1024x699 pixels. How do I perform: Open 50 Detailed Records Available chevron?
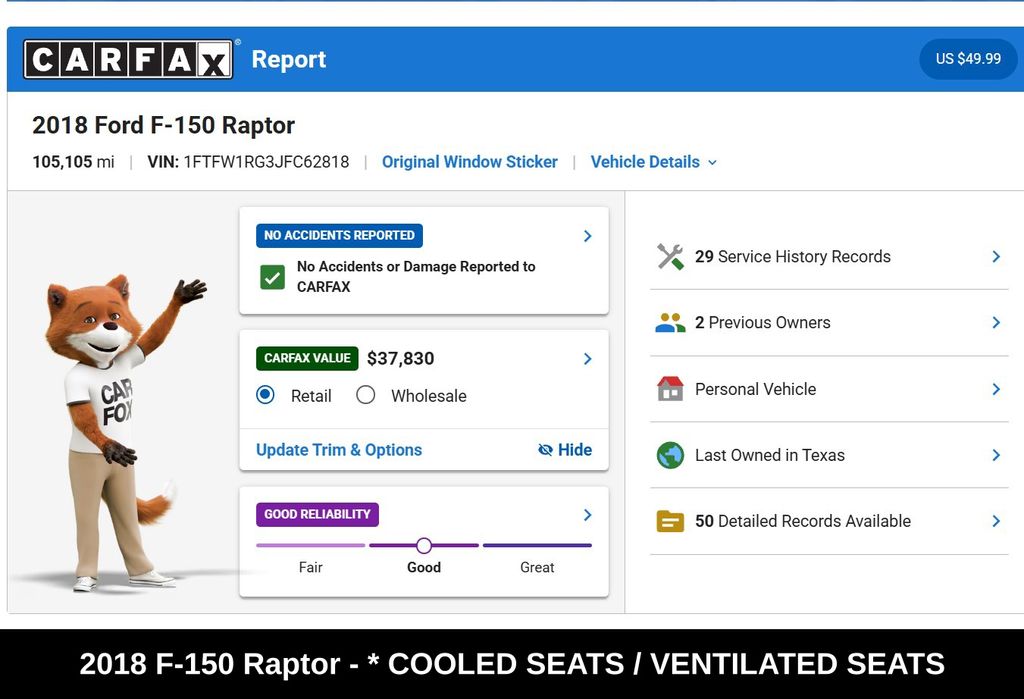pos(996,521)
